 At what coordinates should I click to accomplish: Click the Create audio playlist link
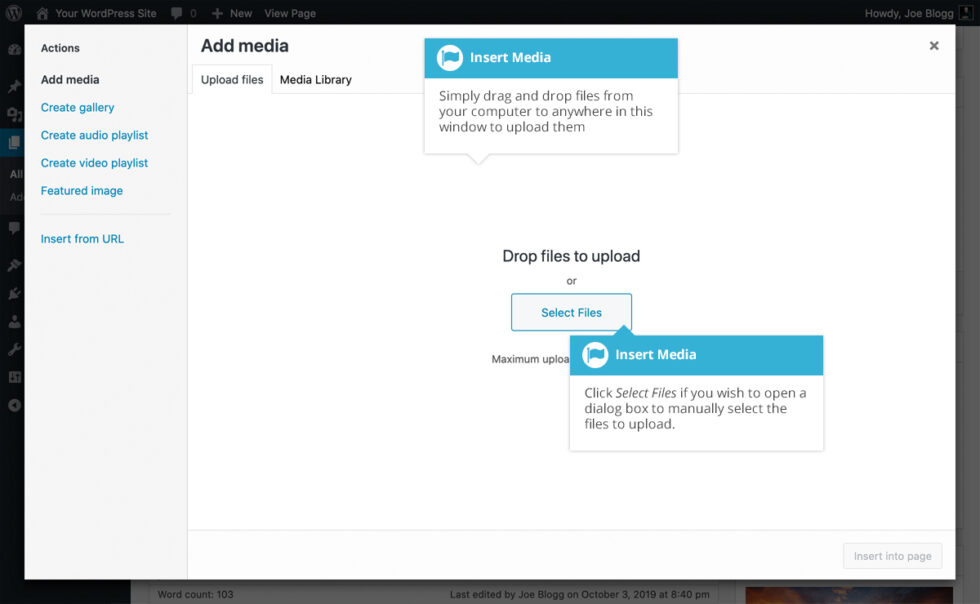tap(94, 134)
